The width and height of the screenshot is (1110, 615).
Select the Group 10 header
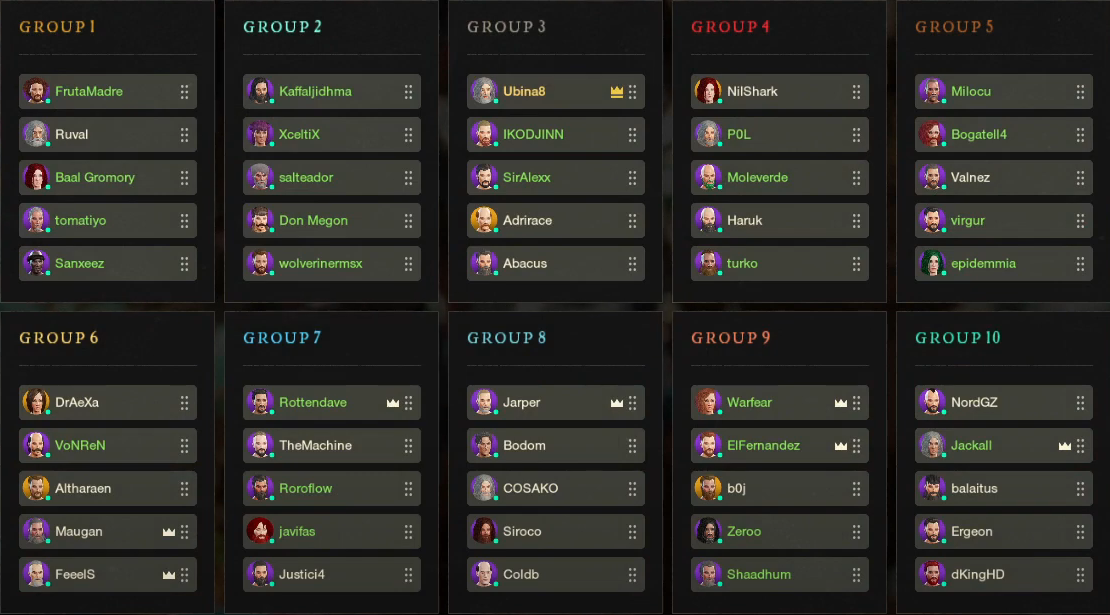[957, 338]
